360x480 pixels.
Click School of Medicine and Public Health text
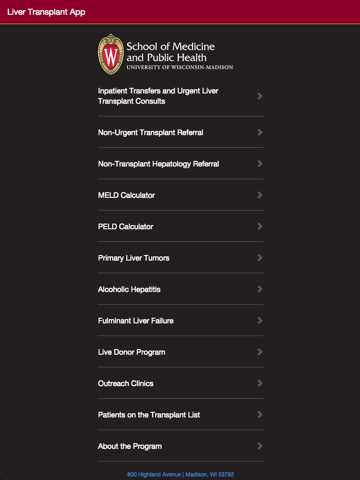(170, 52)
